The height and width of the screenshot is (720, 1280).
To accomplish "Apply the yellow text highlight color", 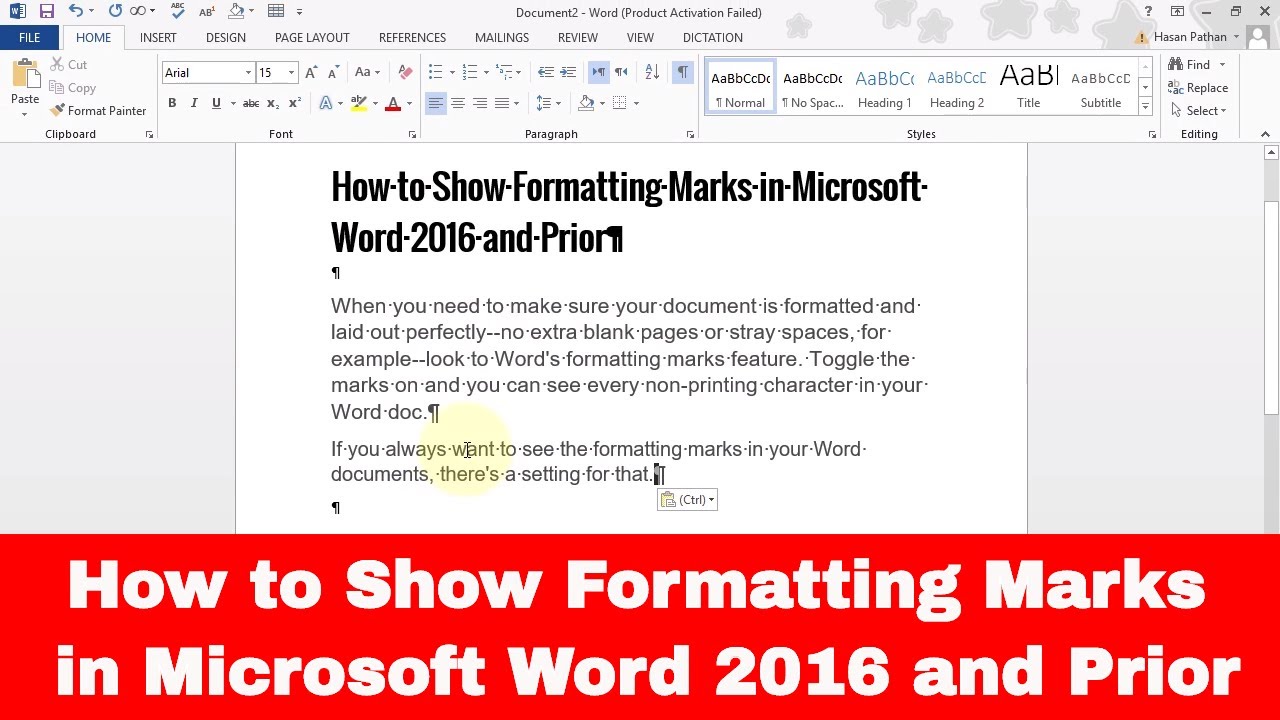I will [358, 103].
